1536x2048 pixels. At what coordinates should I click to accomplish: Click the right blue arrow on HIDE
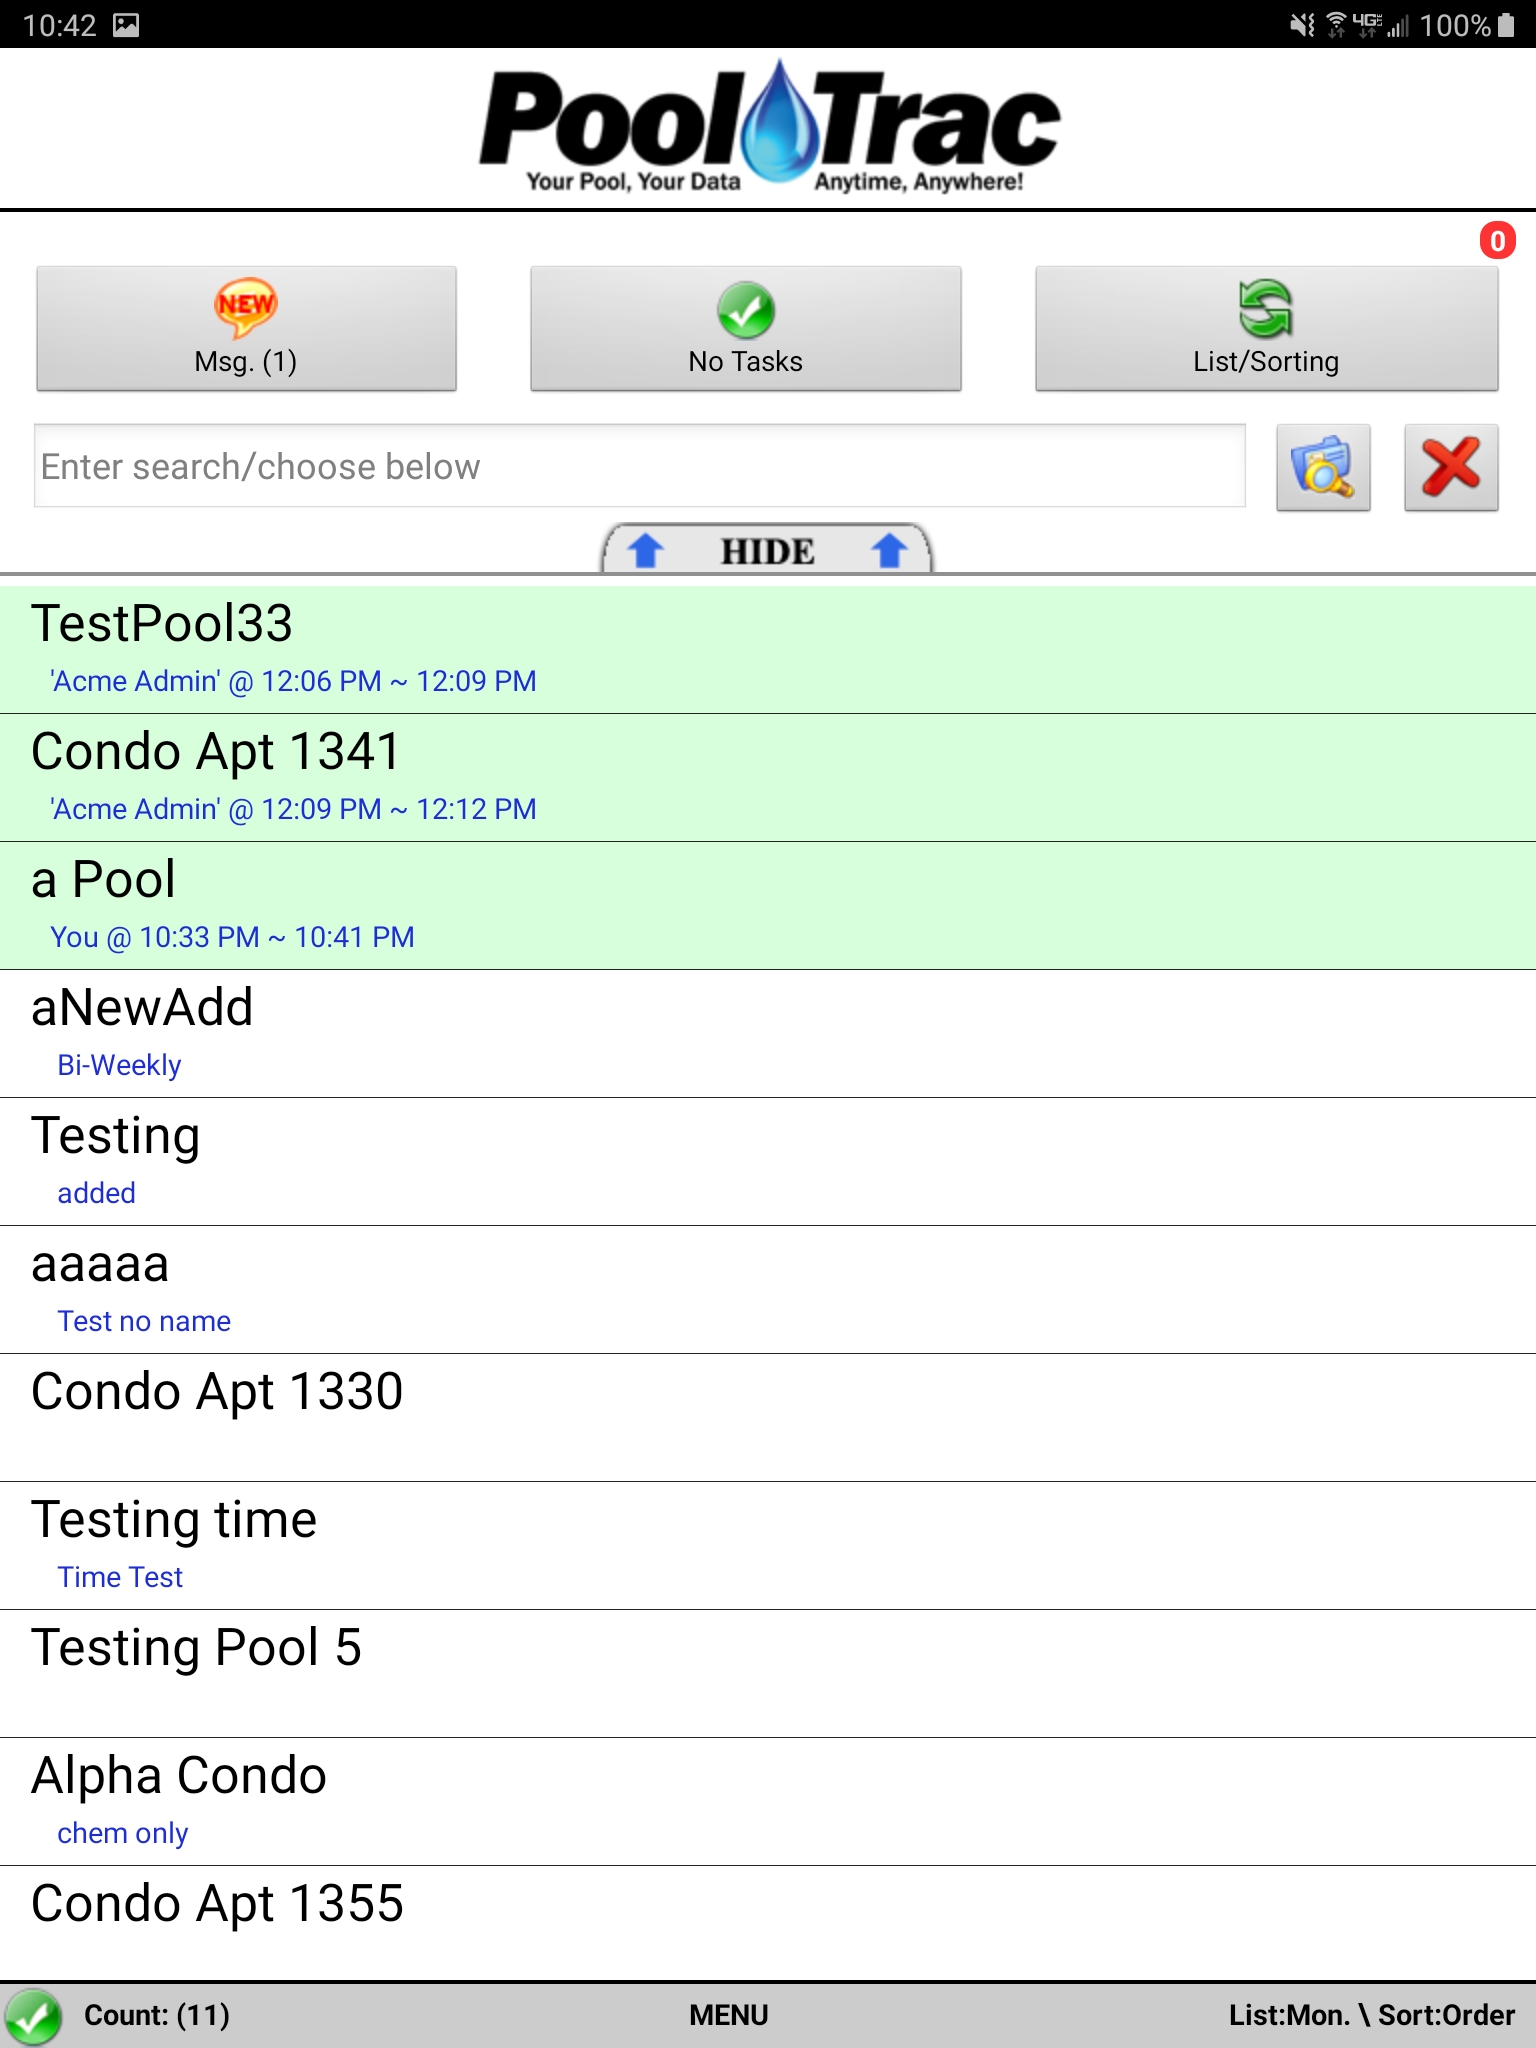889,550
